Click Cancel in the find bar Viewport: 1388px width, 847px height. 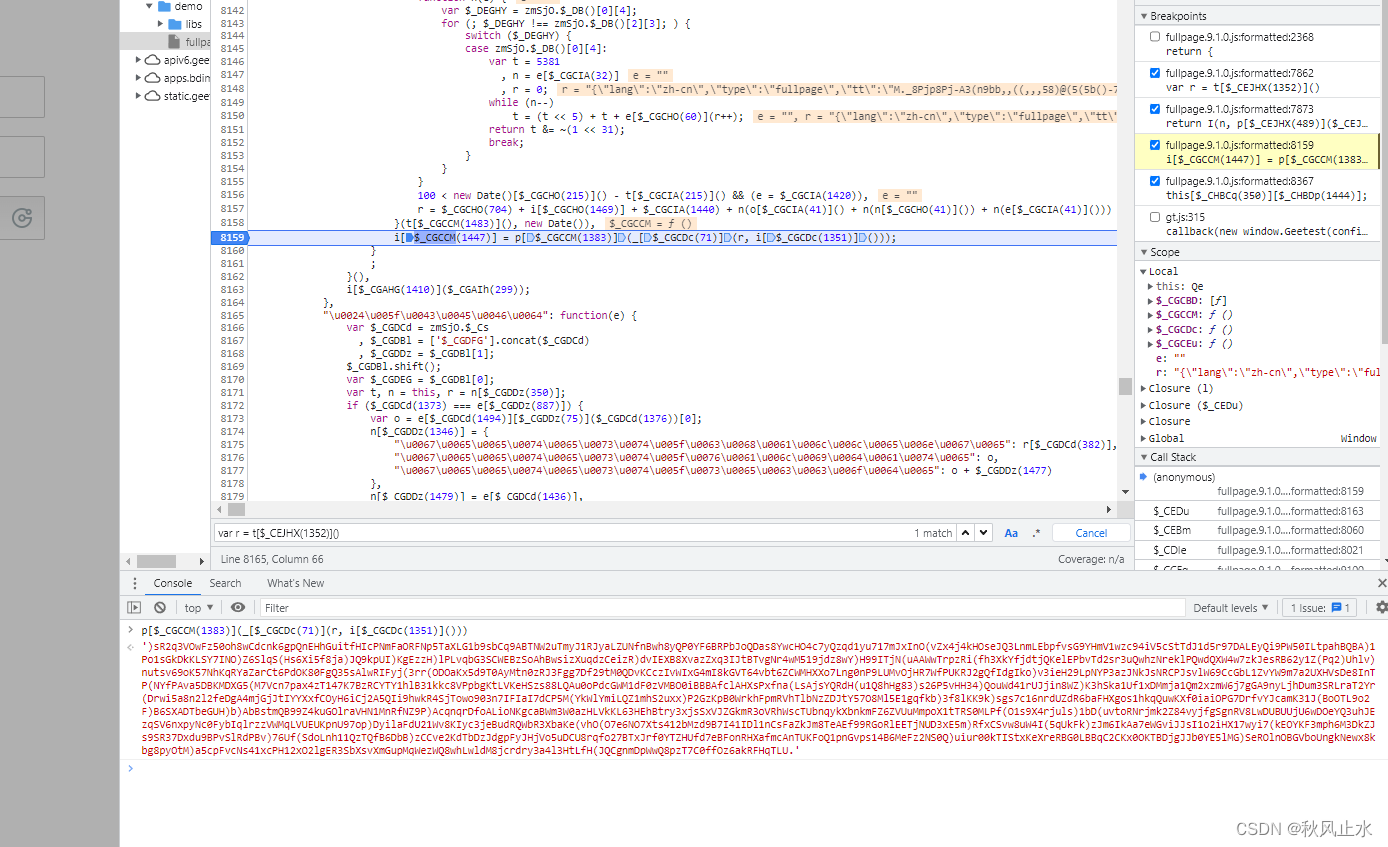(1091, 533)
